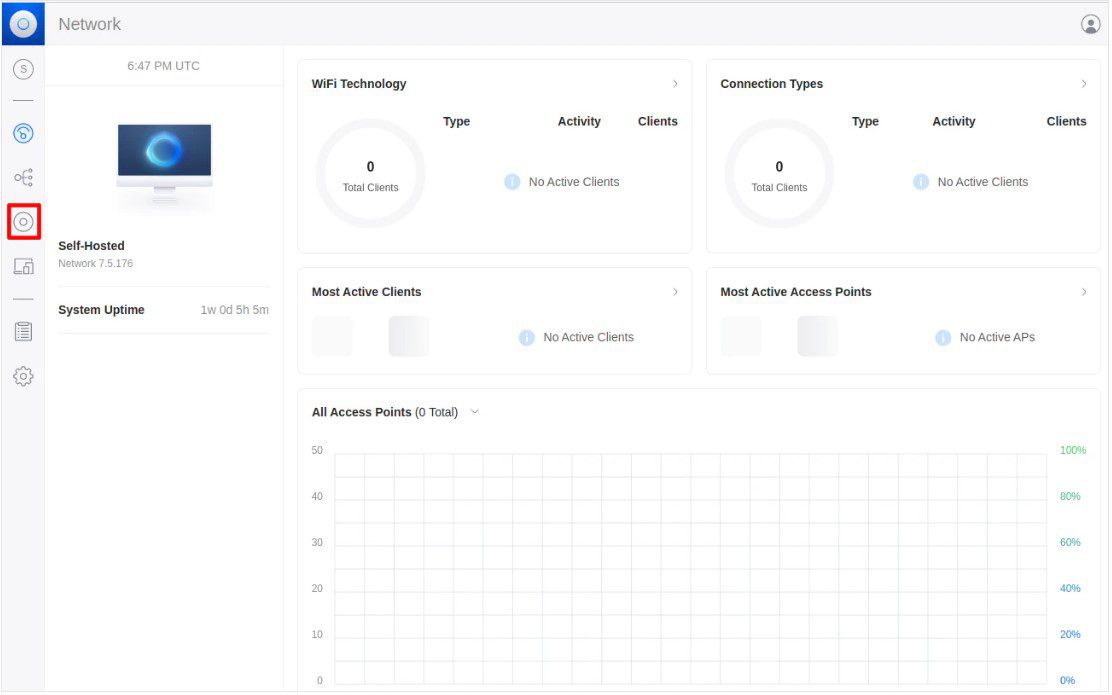The image size is (1112, 695).
Task: Select the WiFi sidebar icon
Action: click(x=22, y=132)
